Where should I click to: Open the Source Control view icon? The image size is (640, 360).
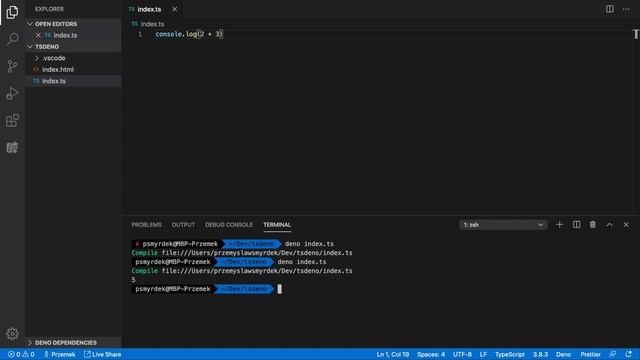coord(12,66)
